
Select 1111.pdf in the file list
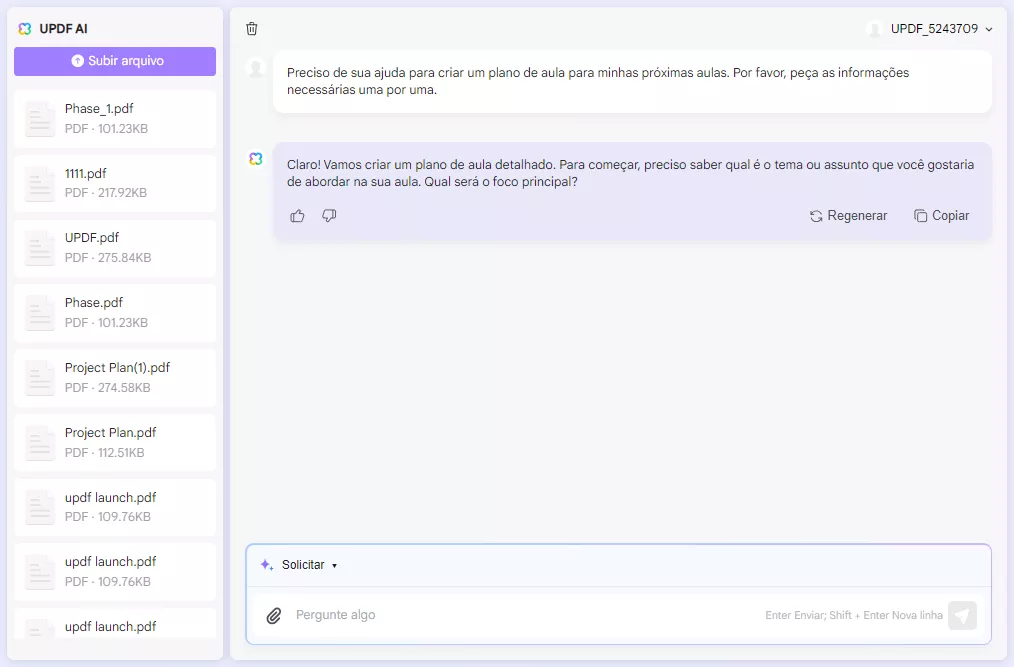coord(115,184)
